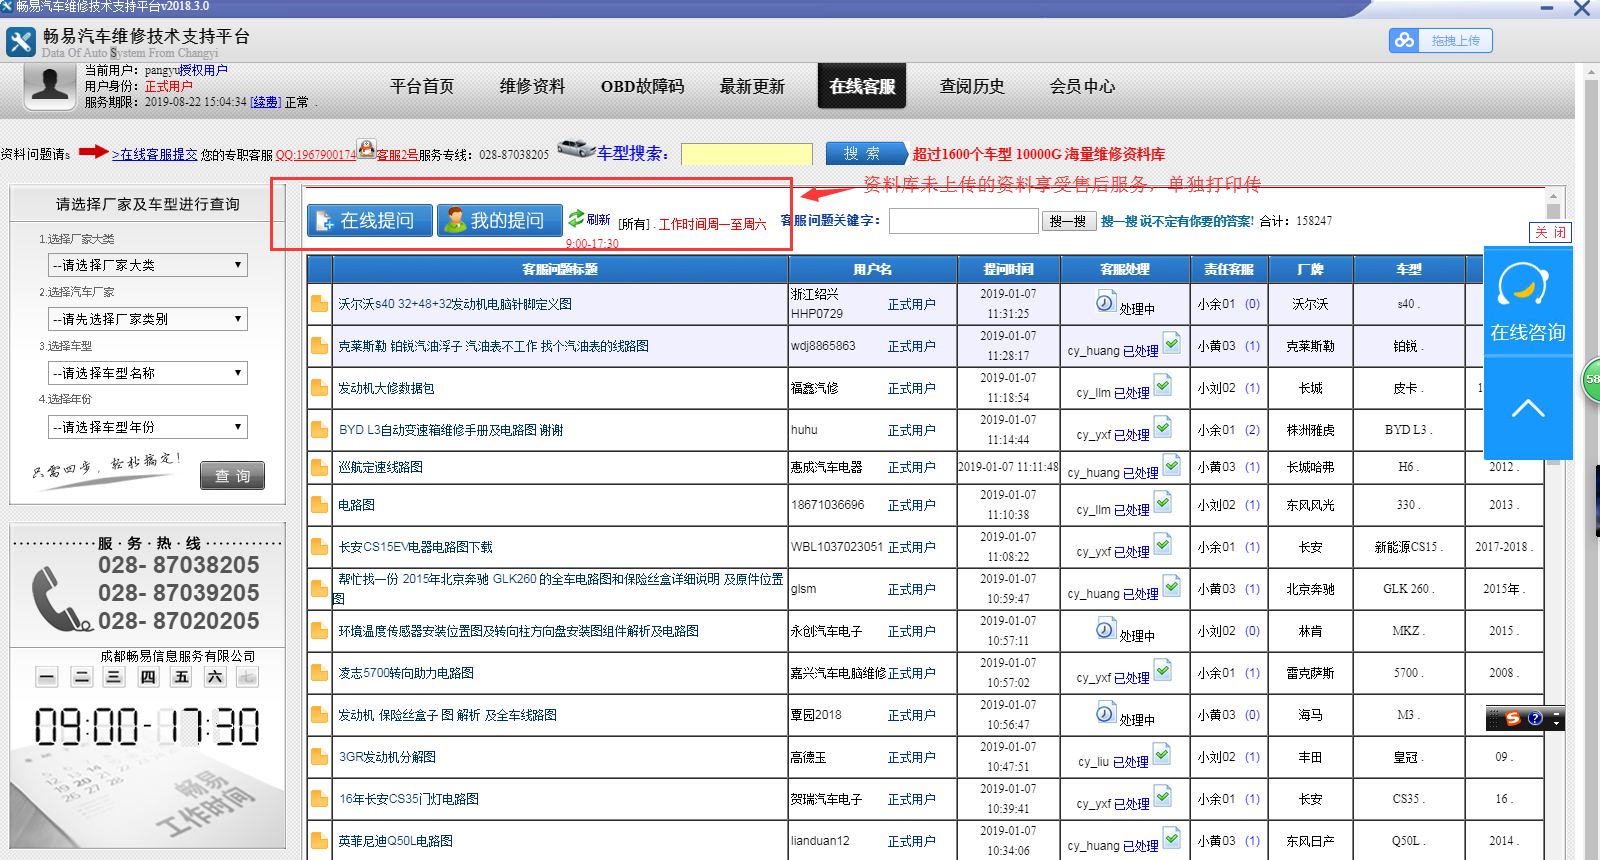Screen dimensions: 1600x860
Task: Open question 长安CS15EV电器电路图下载
Action: point(415,547)
